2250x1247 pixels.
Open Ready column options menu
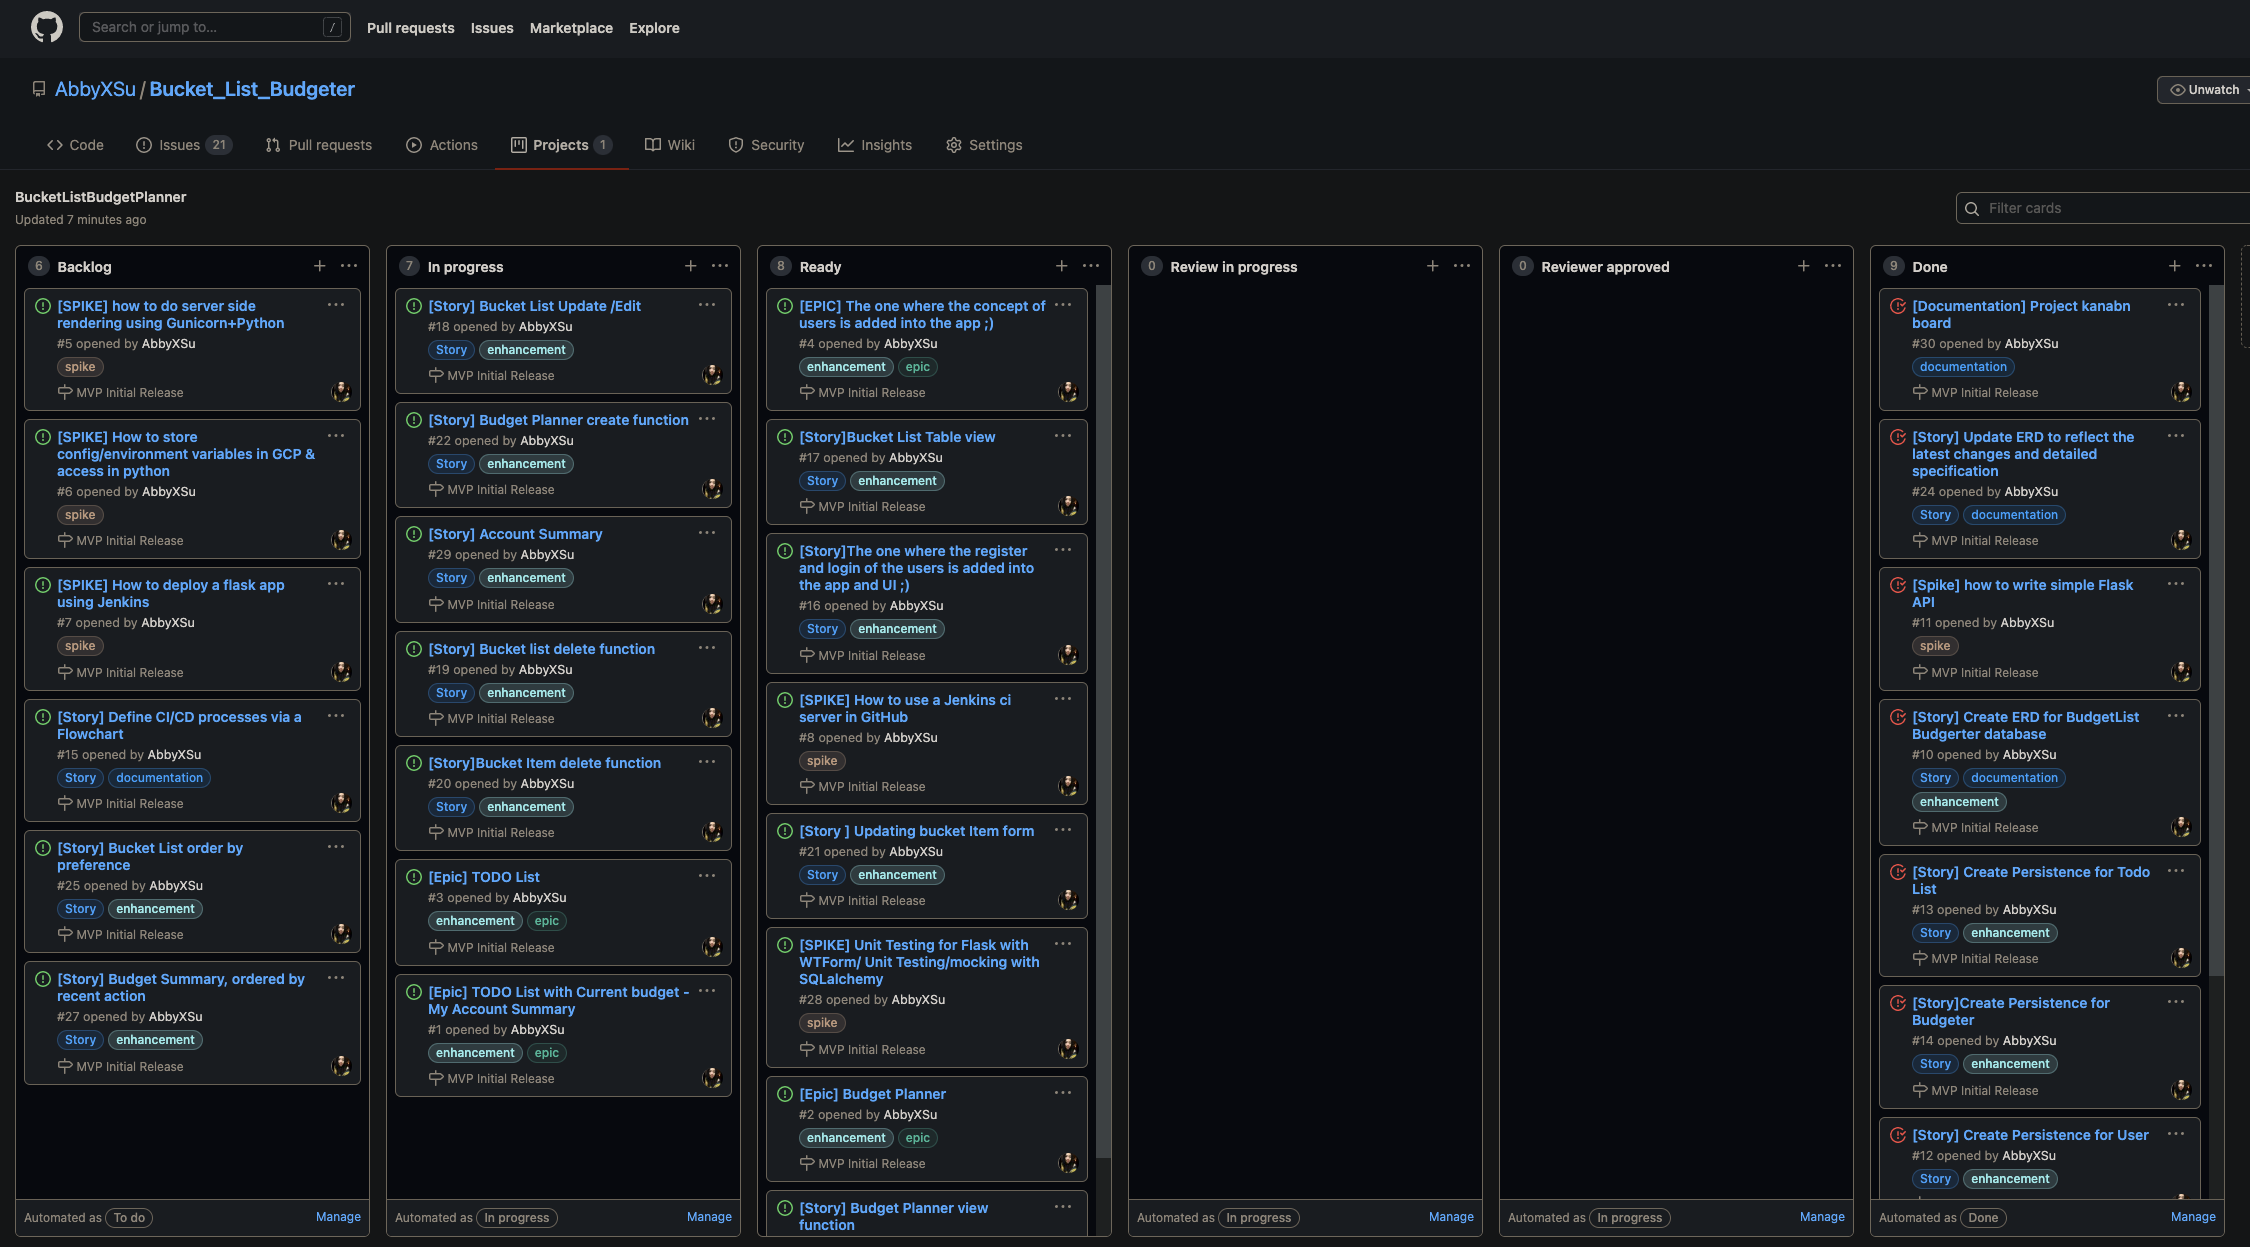(x=1091, y=266)
